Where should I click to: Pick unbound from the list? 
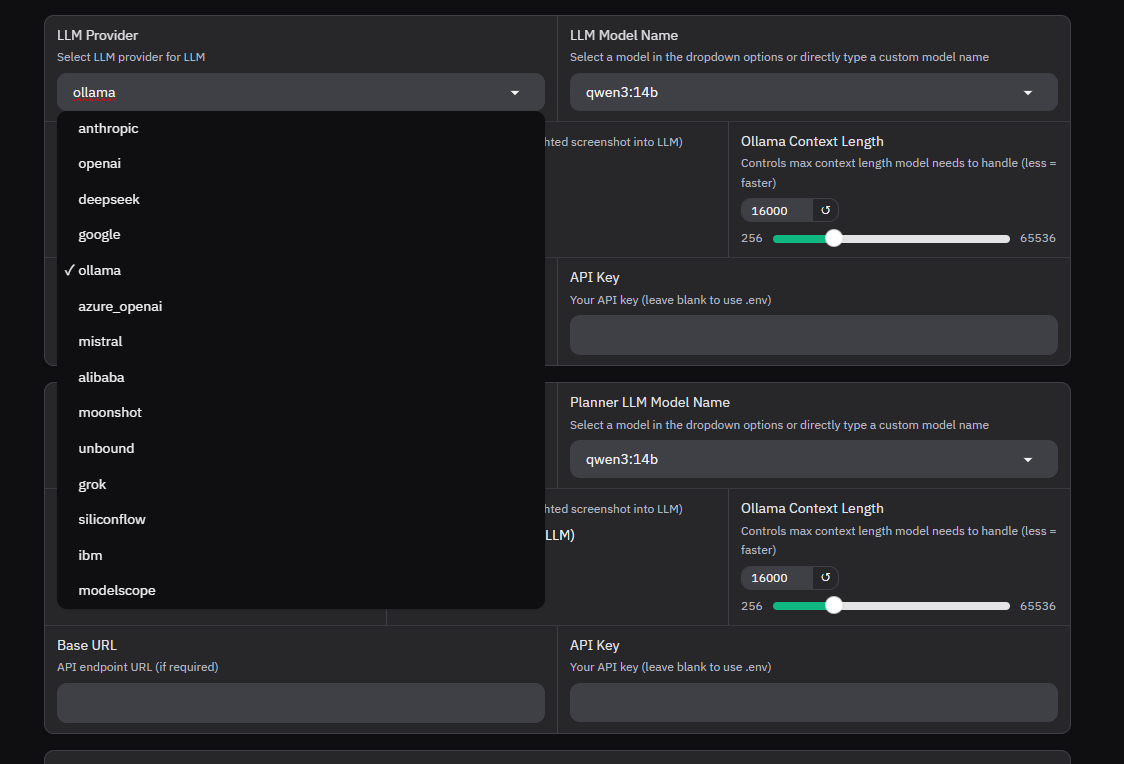300,449
